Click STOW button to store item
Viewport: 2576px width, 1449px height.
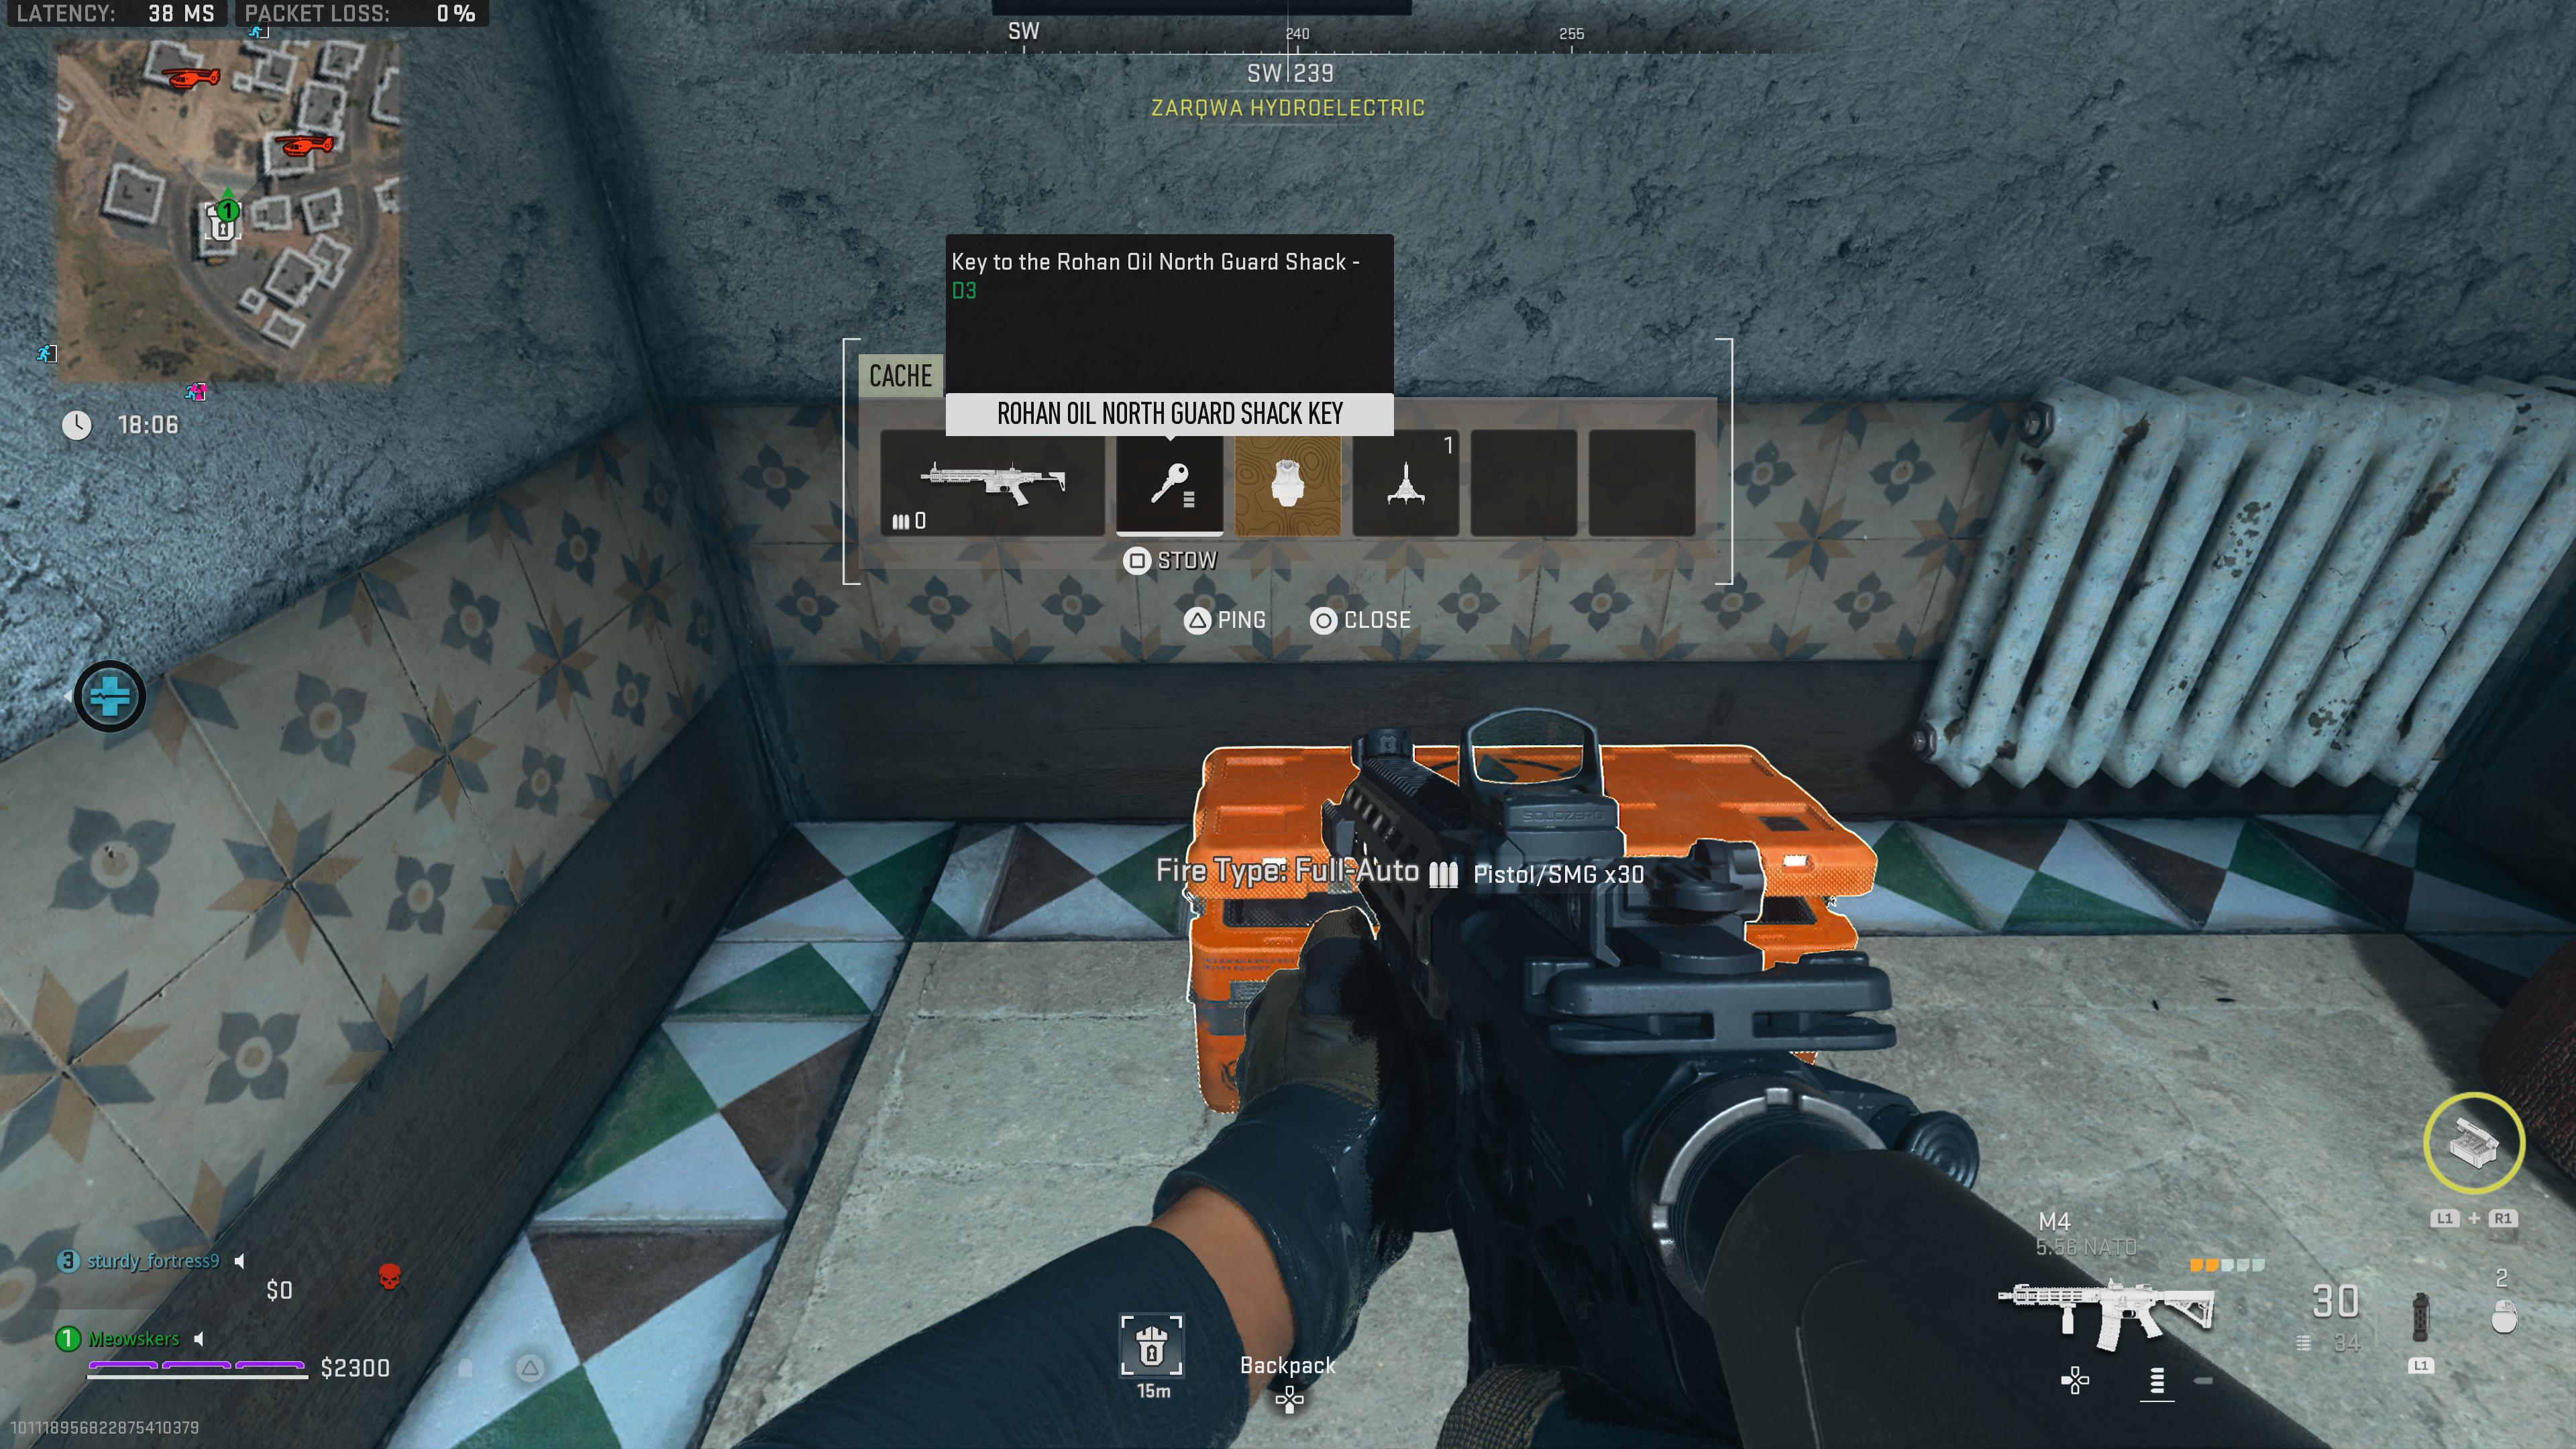(1168, 561)
